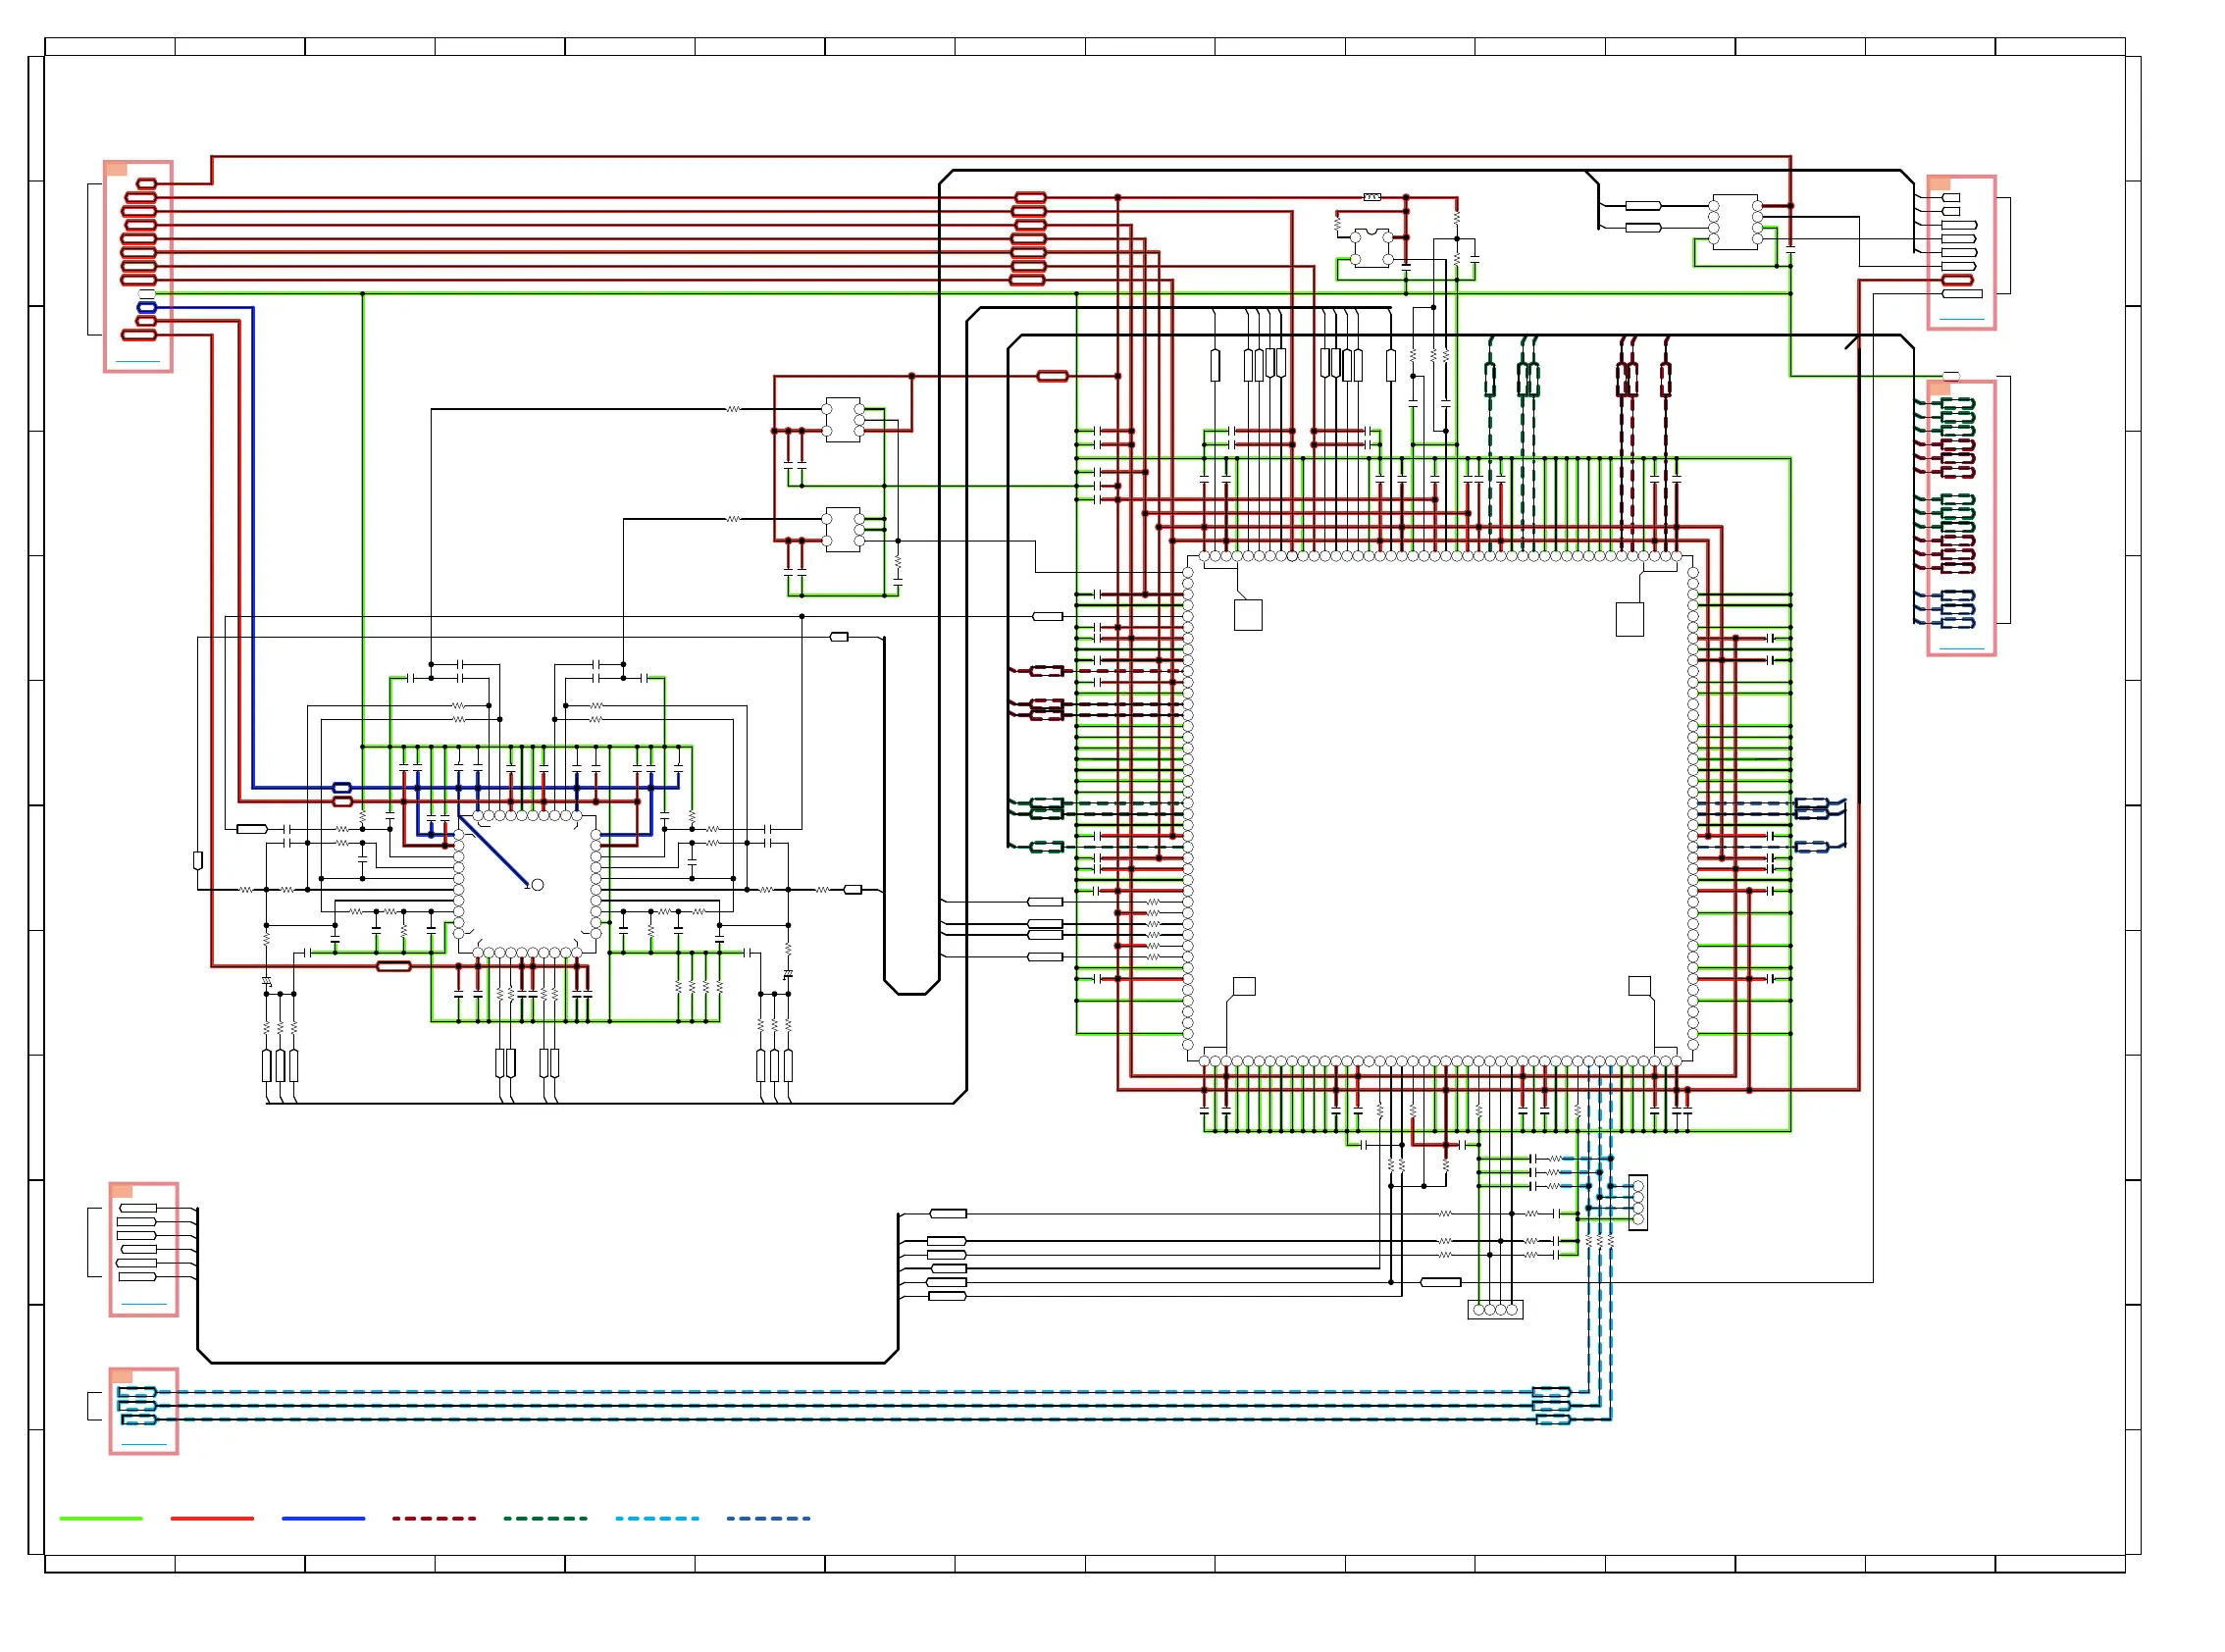Select the uncolored pin on the green net in top-left connector
The width and height of the screenshot is (2225, 1652).
pos(147,294)
